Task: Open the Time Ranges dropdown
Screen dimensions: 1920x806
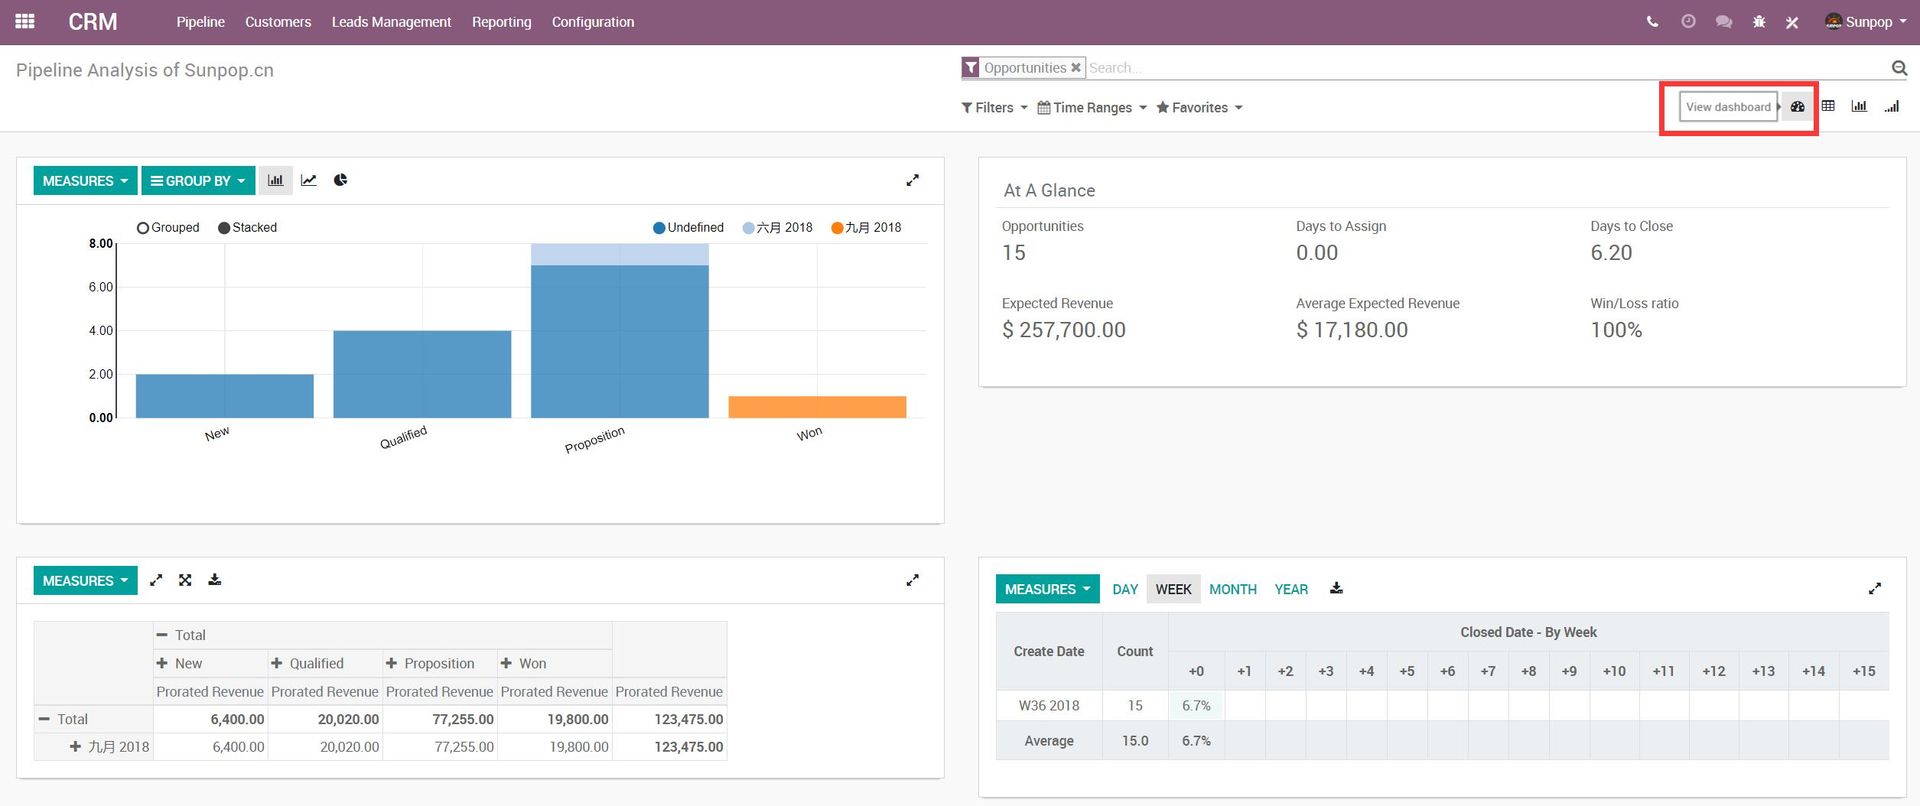Action: pos(1092,108)
